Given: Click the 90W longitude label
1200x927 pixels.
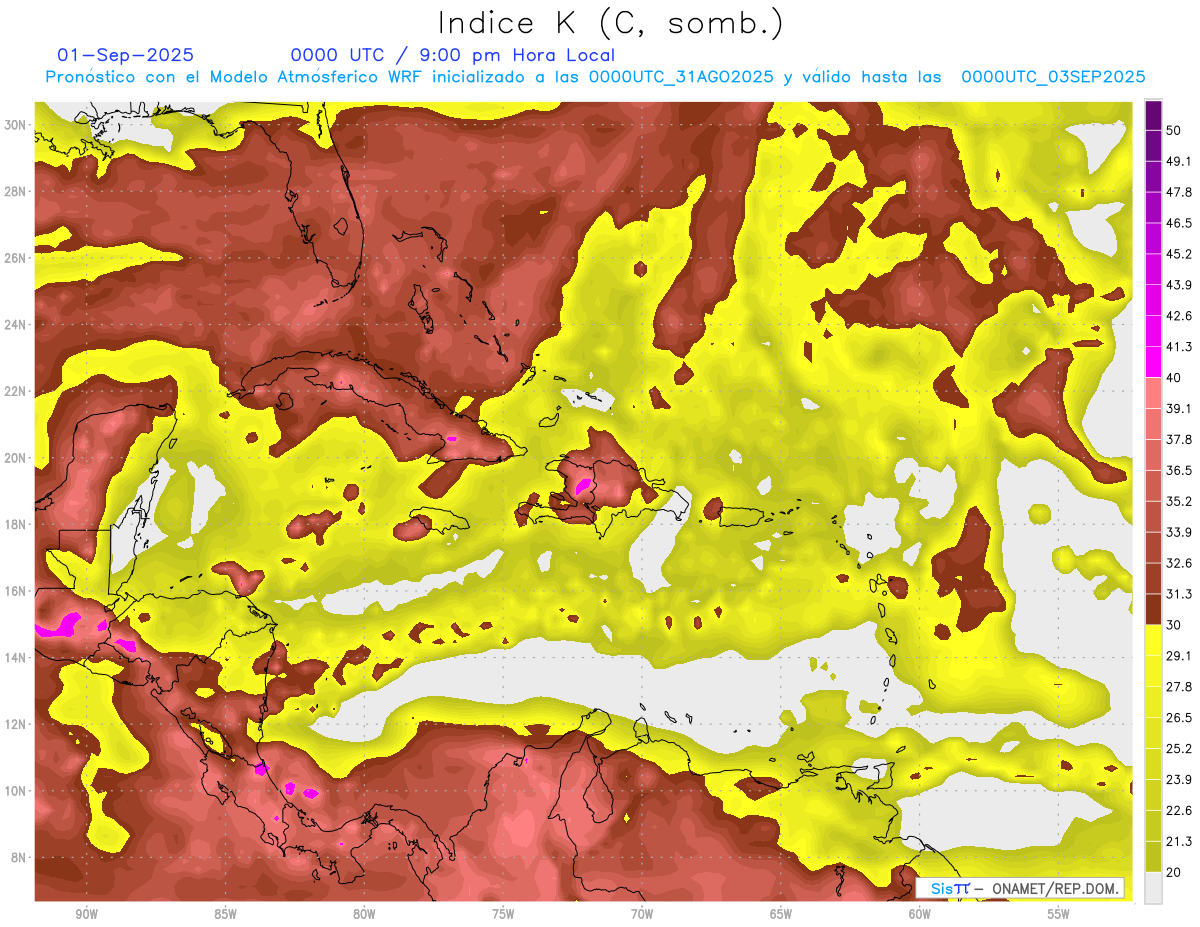Looking at the screenshot, I should pyautogui.click(x=86, y=915).
